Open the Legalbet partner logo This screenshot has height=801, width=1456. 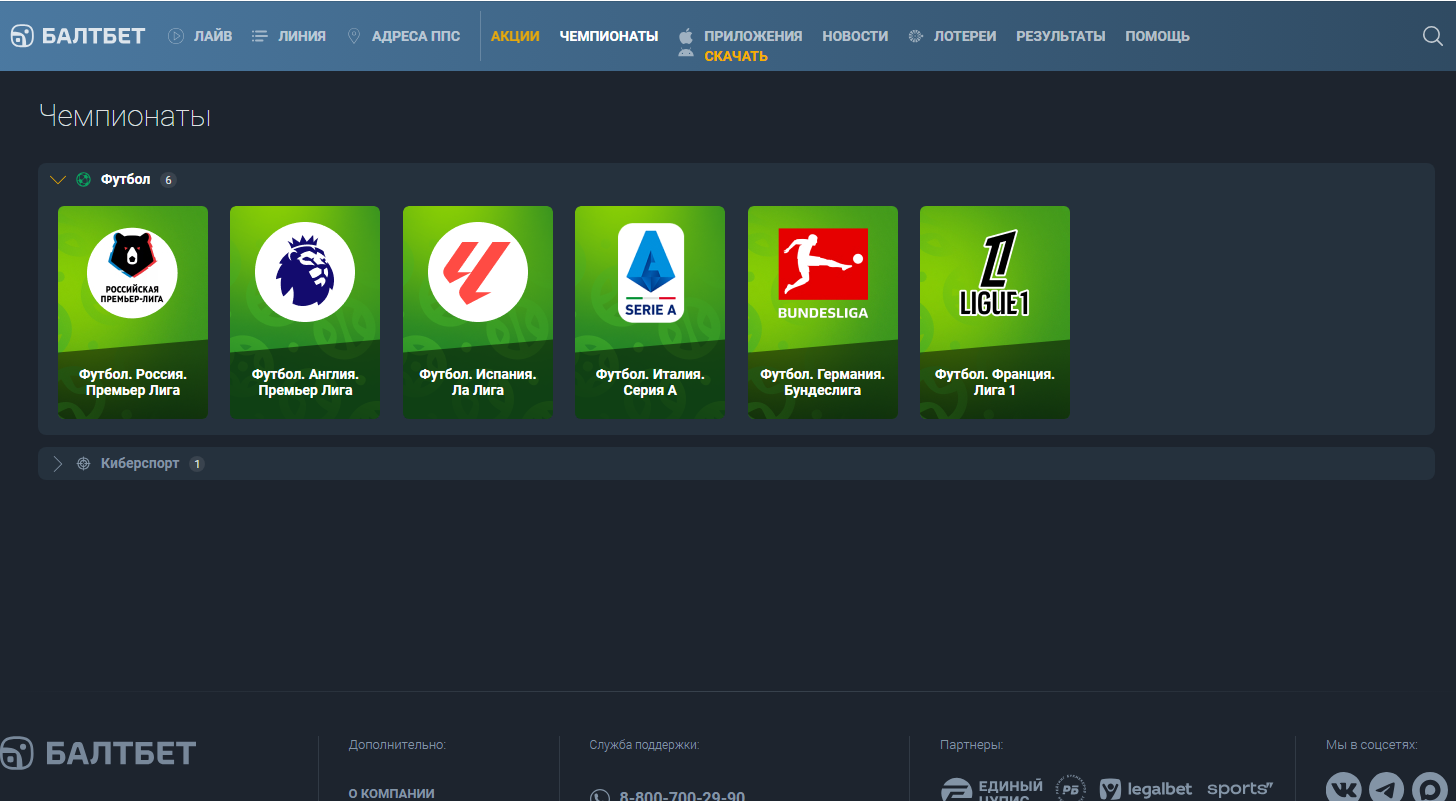(1146, 789)
